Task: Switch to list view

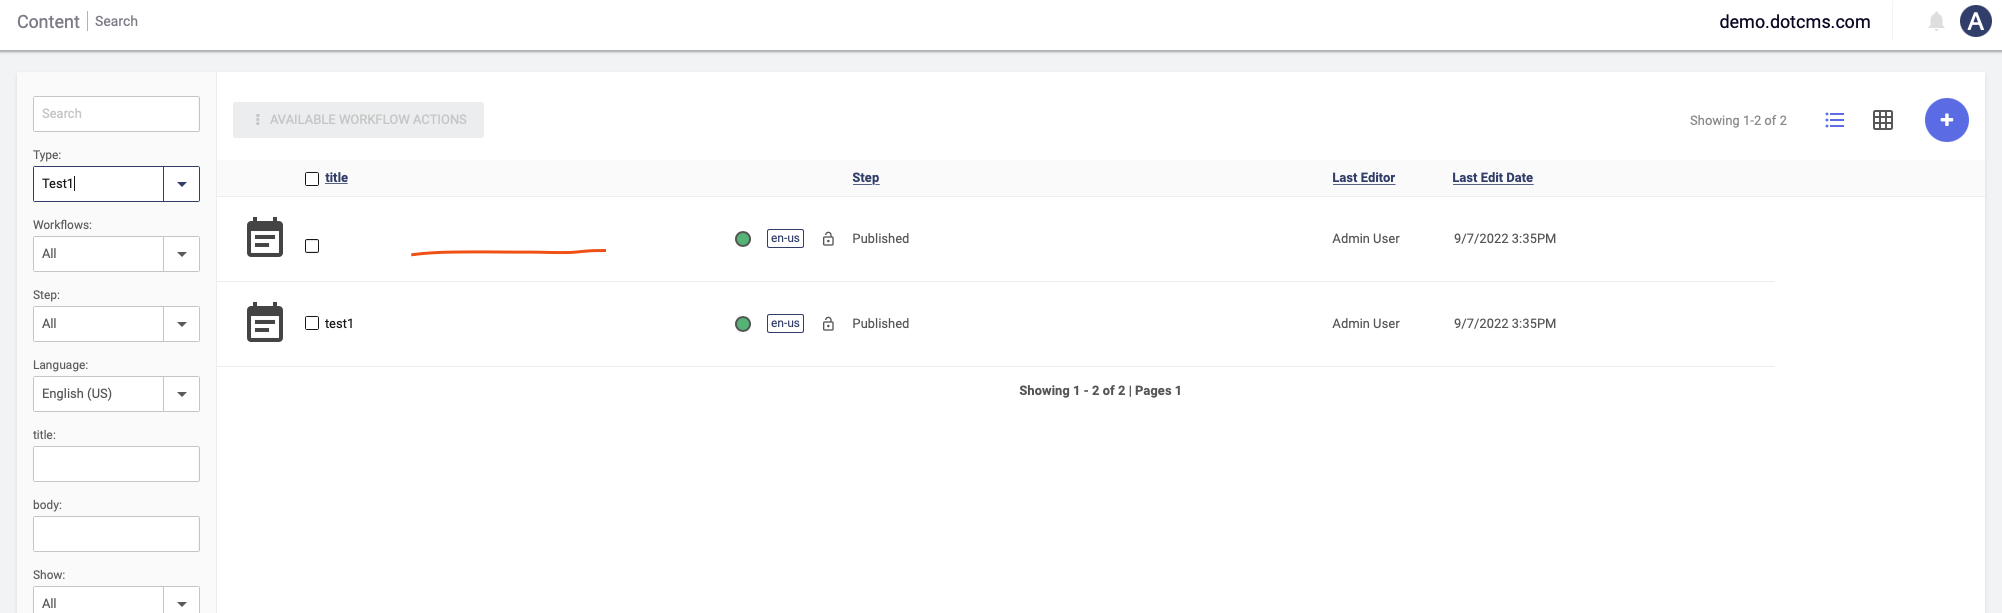Action: (1834, 120)
